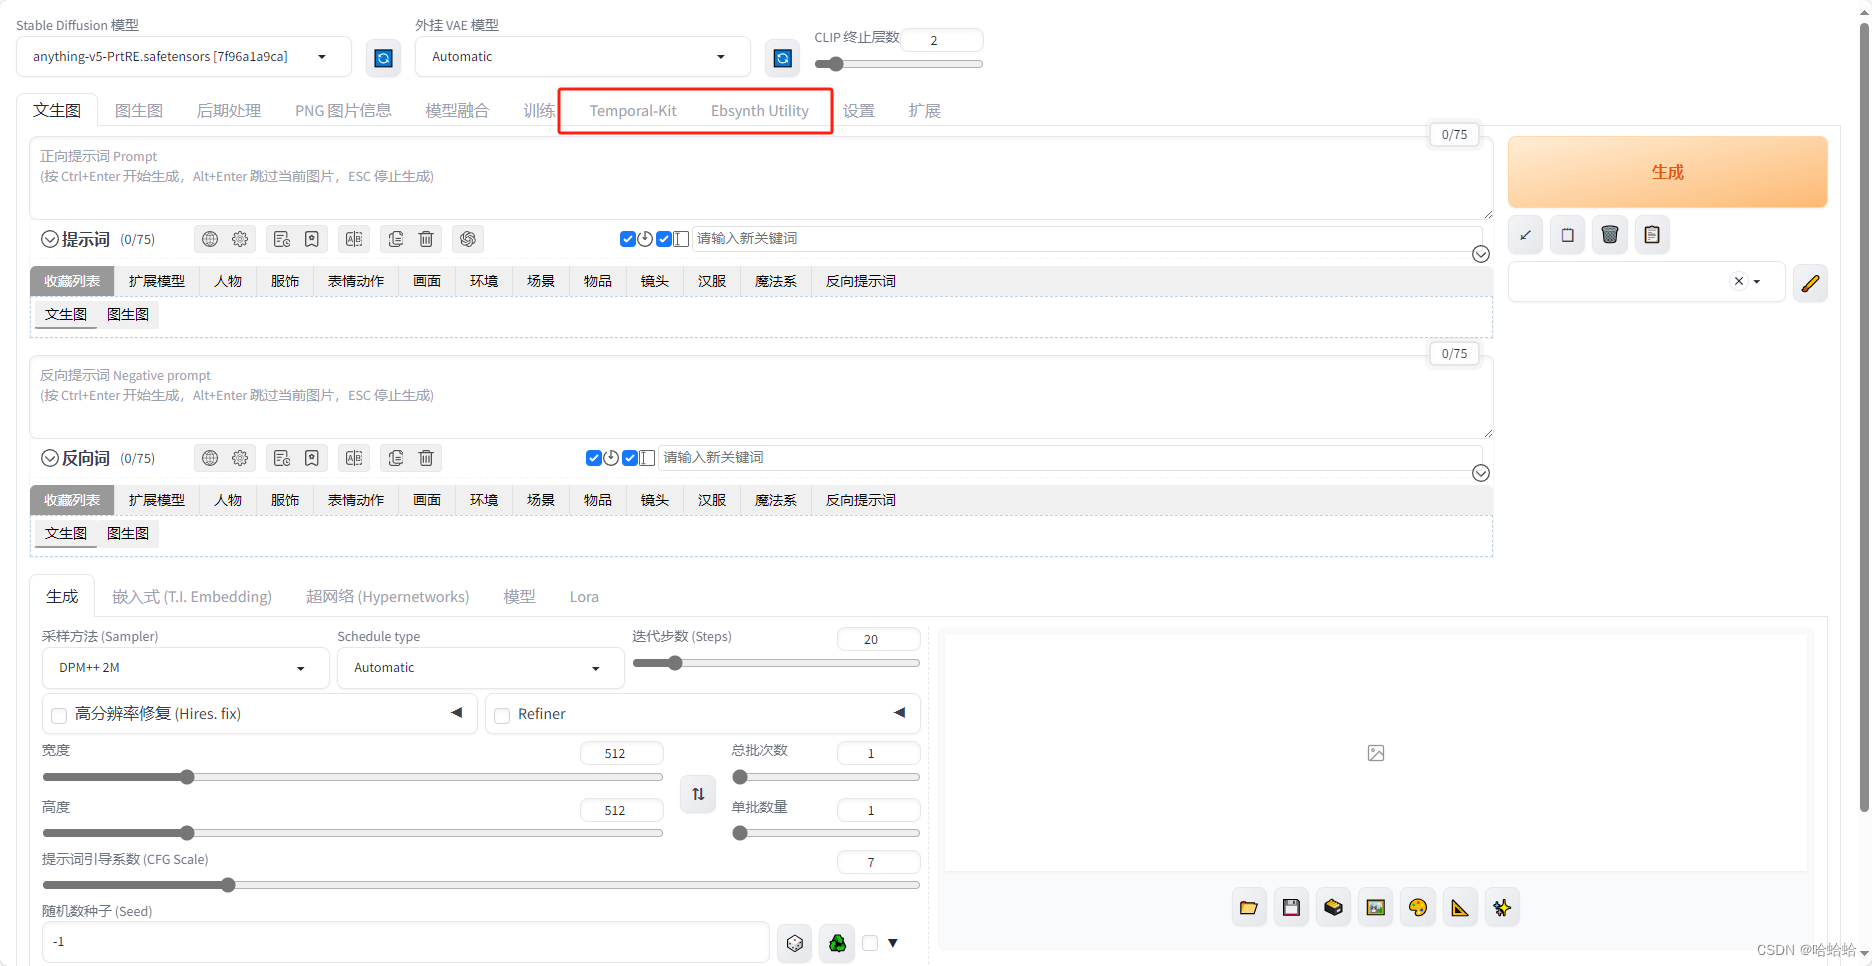The width and height of the screenshot is (1872, 966).
Task: Open external VAE model dropdown
Action: 583,57
